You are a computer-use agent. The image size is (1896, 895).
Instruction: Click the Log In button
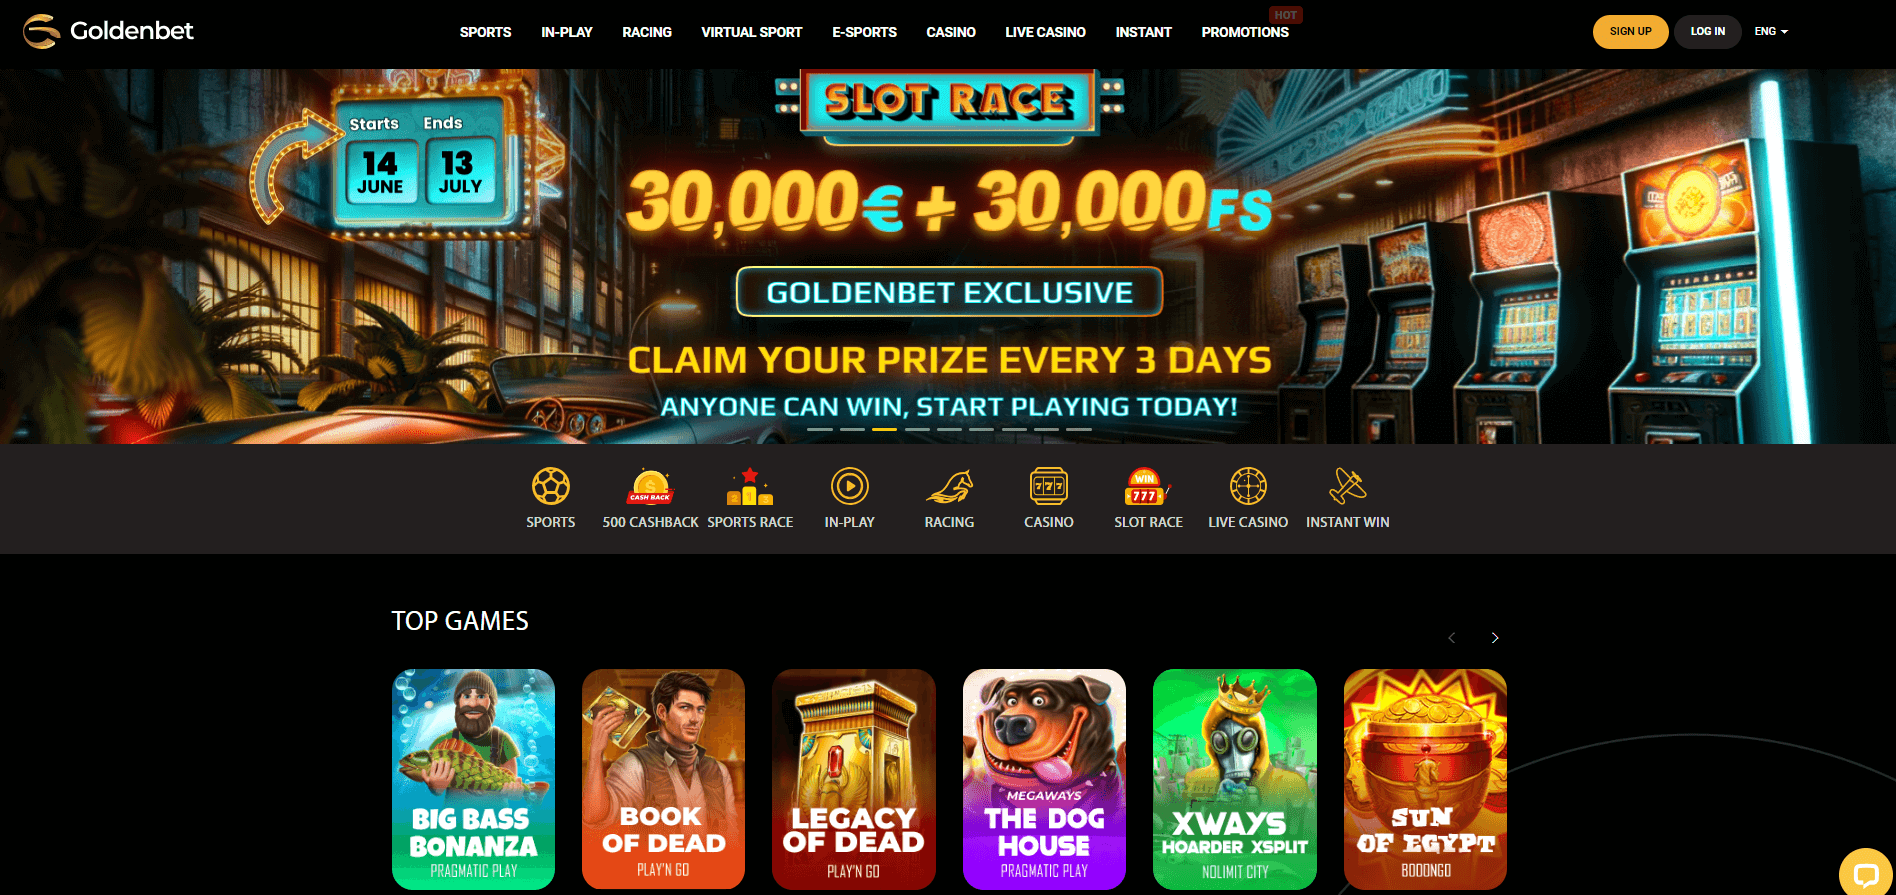point(1708,32)
